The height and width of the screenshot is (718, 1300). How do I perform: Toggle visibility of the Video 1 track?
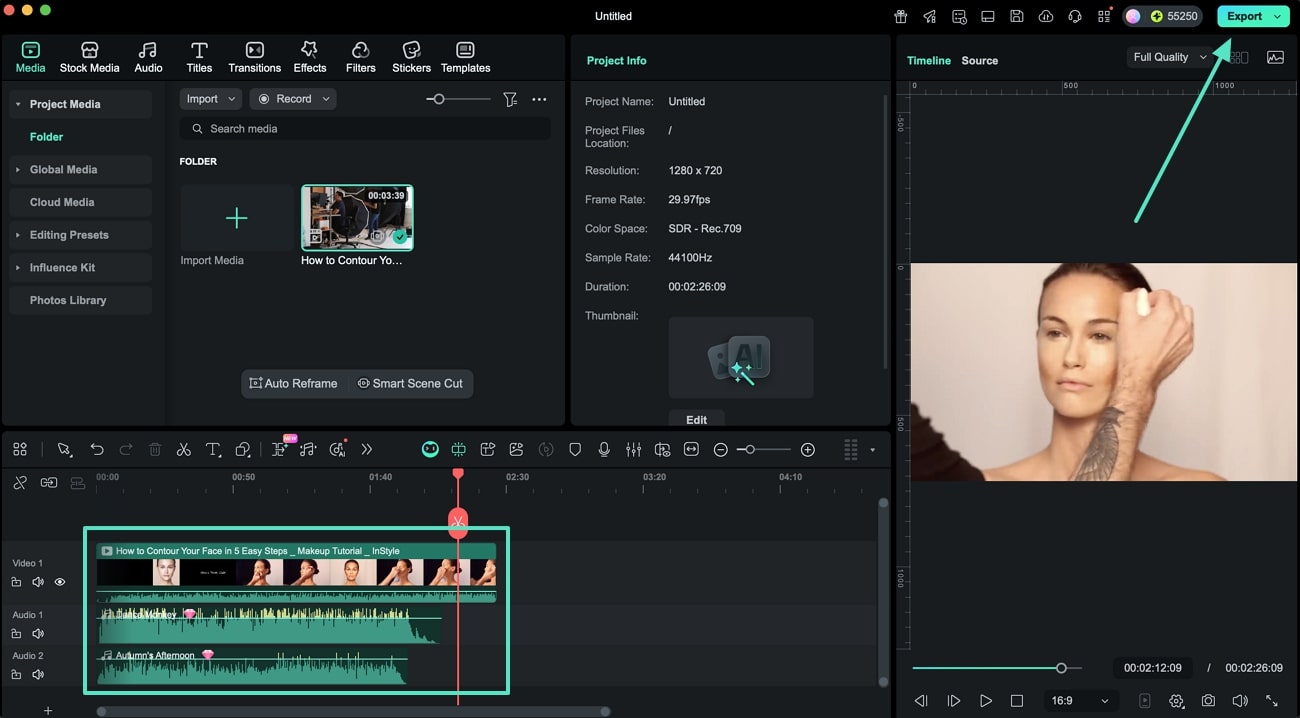59,581
